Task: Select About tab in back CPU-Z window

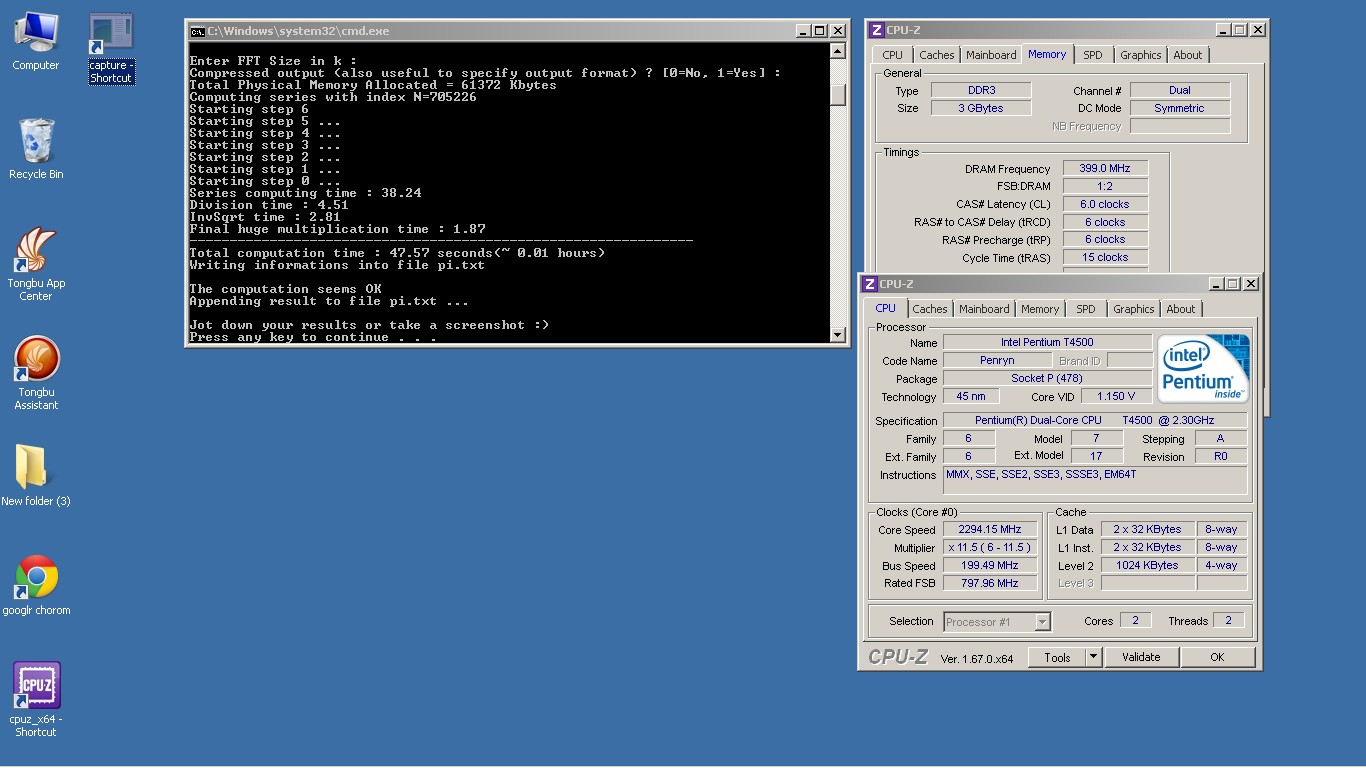Action: [1188, 55]
